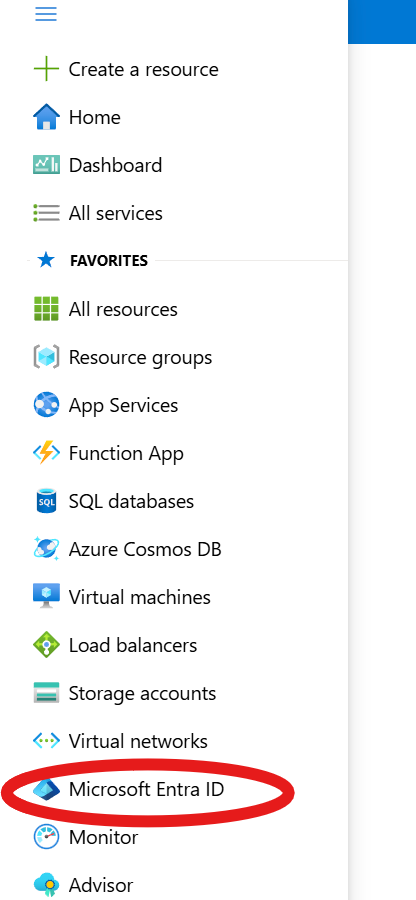Click the Create a resource label
This screenshot has height=900, width=416.
(143, 69)
